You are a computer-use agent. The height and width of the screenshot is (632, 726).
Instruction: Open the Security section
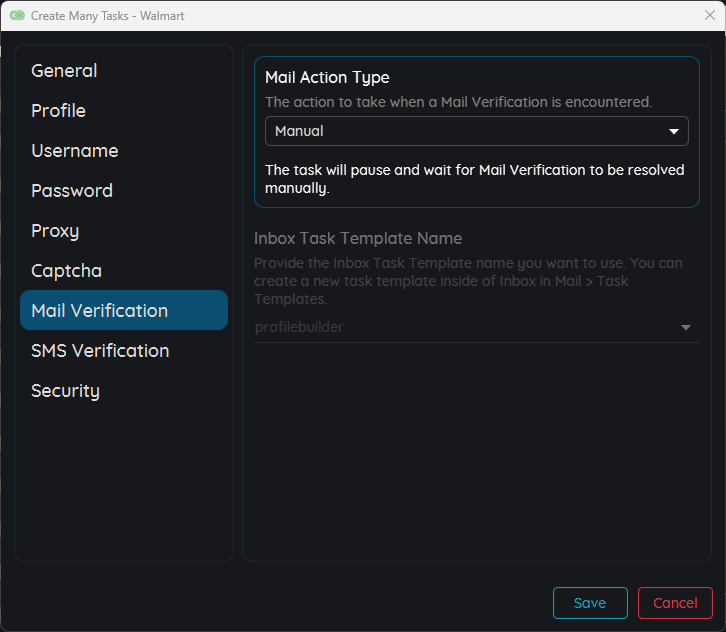65,391
